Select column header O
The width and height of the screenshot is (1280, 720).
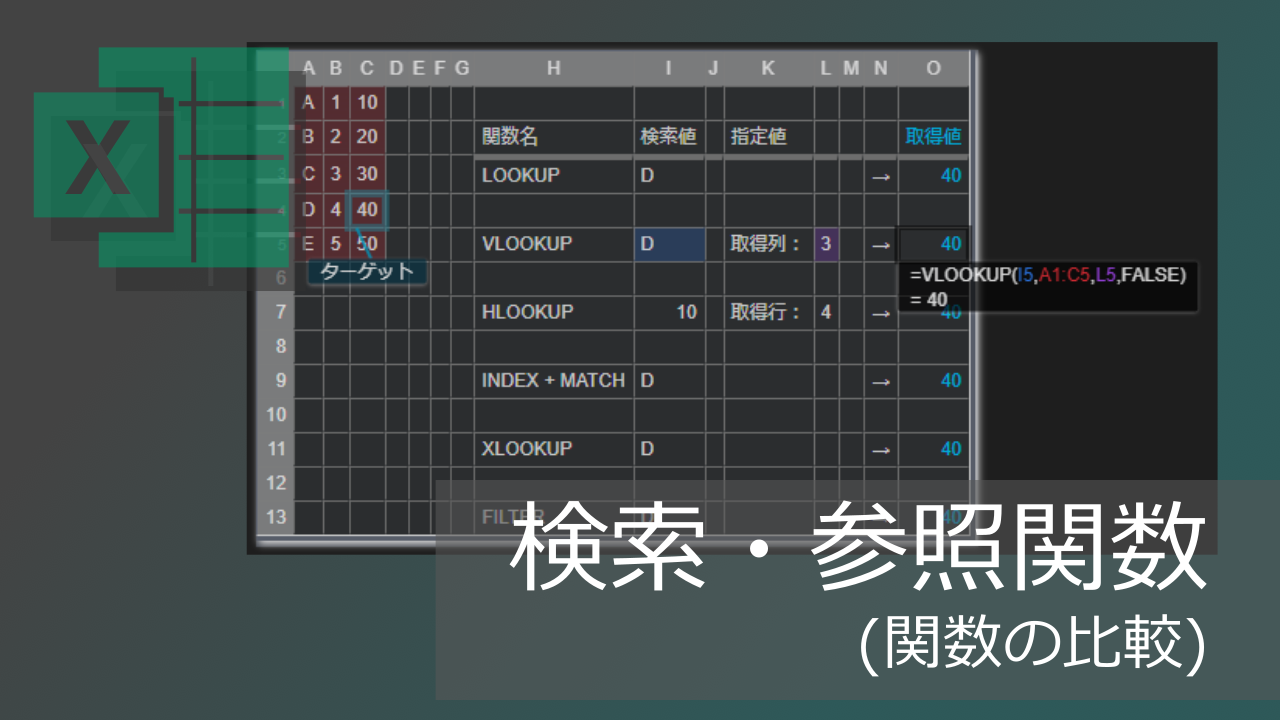click(x=933, y=68)
